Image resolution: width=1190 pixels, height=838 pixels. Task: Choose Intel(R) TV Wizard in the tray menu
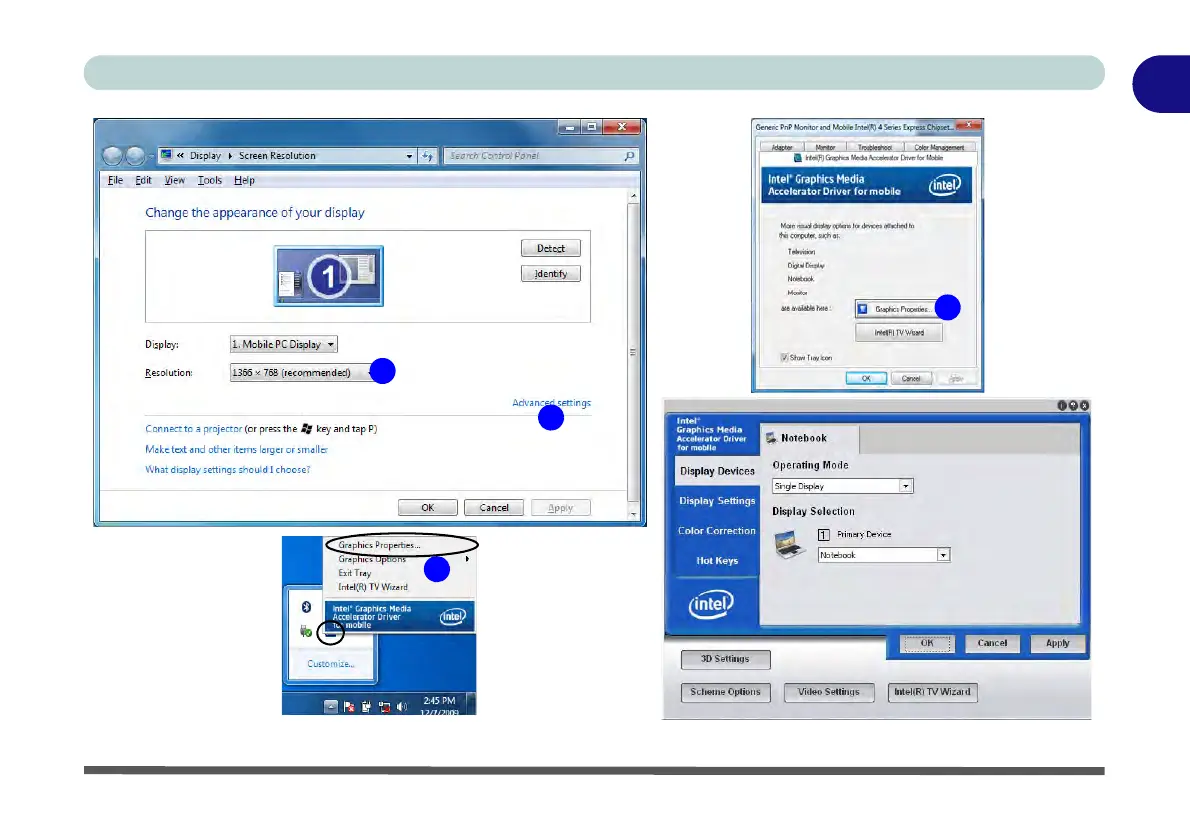tap(373, 588)
